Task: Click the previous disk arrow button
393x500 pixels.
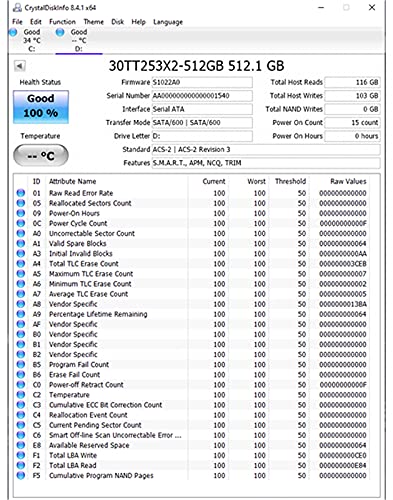Action: click(19, 66)
